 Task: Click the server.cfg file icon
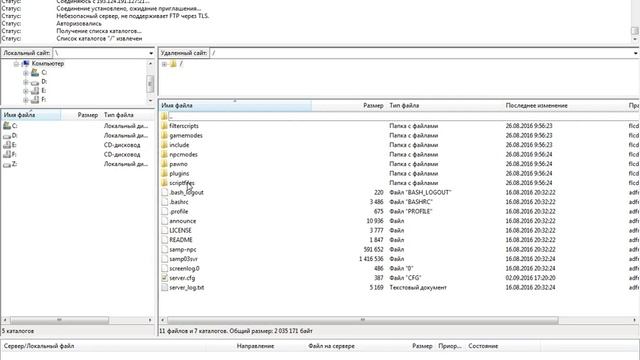(x=164, y=278)
